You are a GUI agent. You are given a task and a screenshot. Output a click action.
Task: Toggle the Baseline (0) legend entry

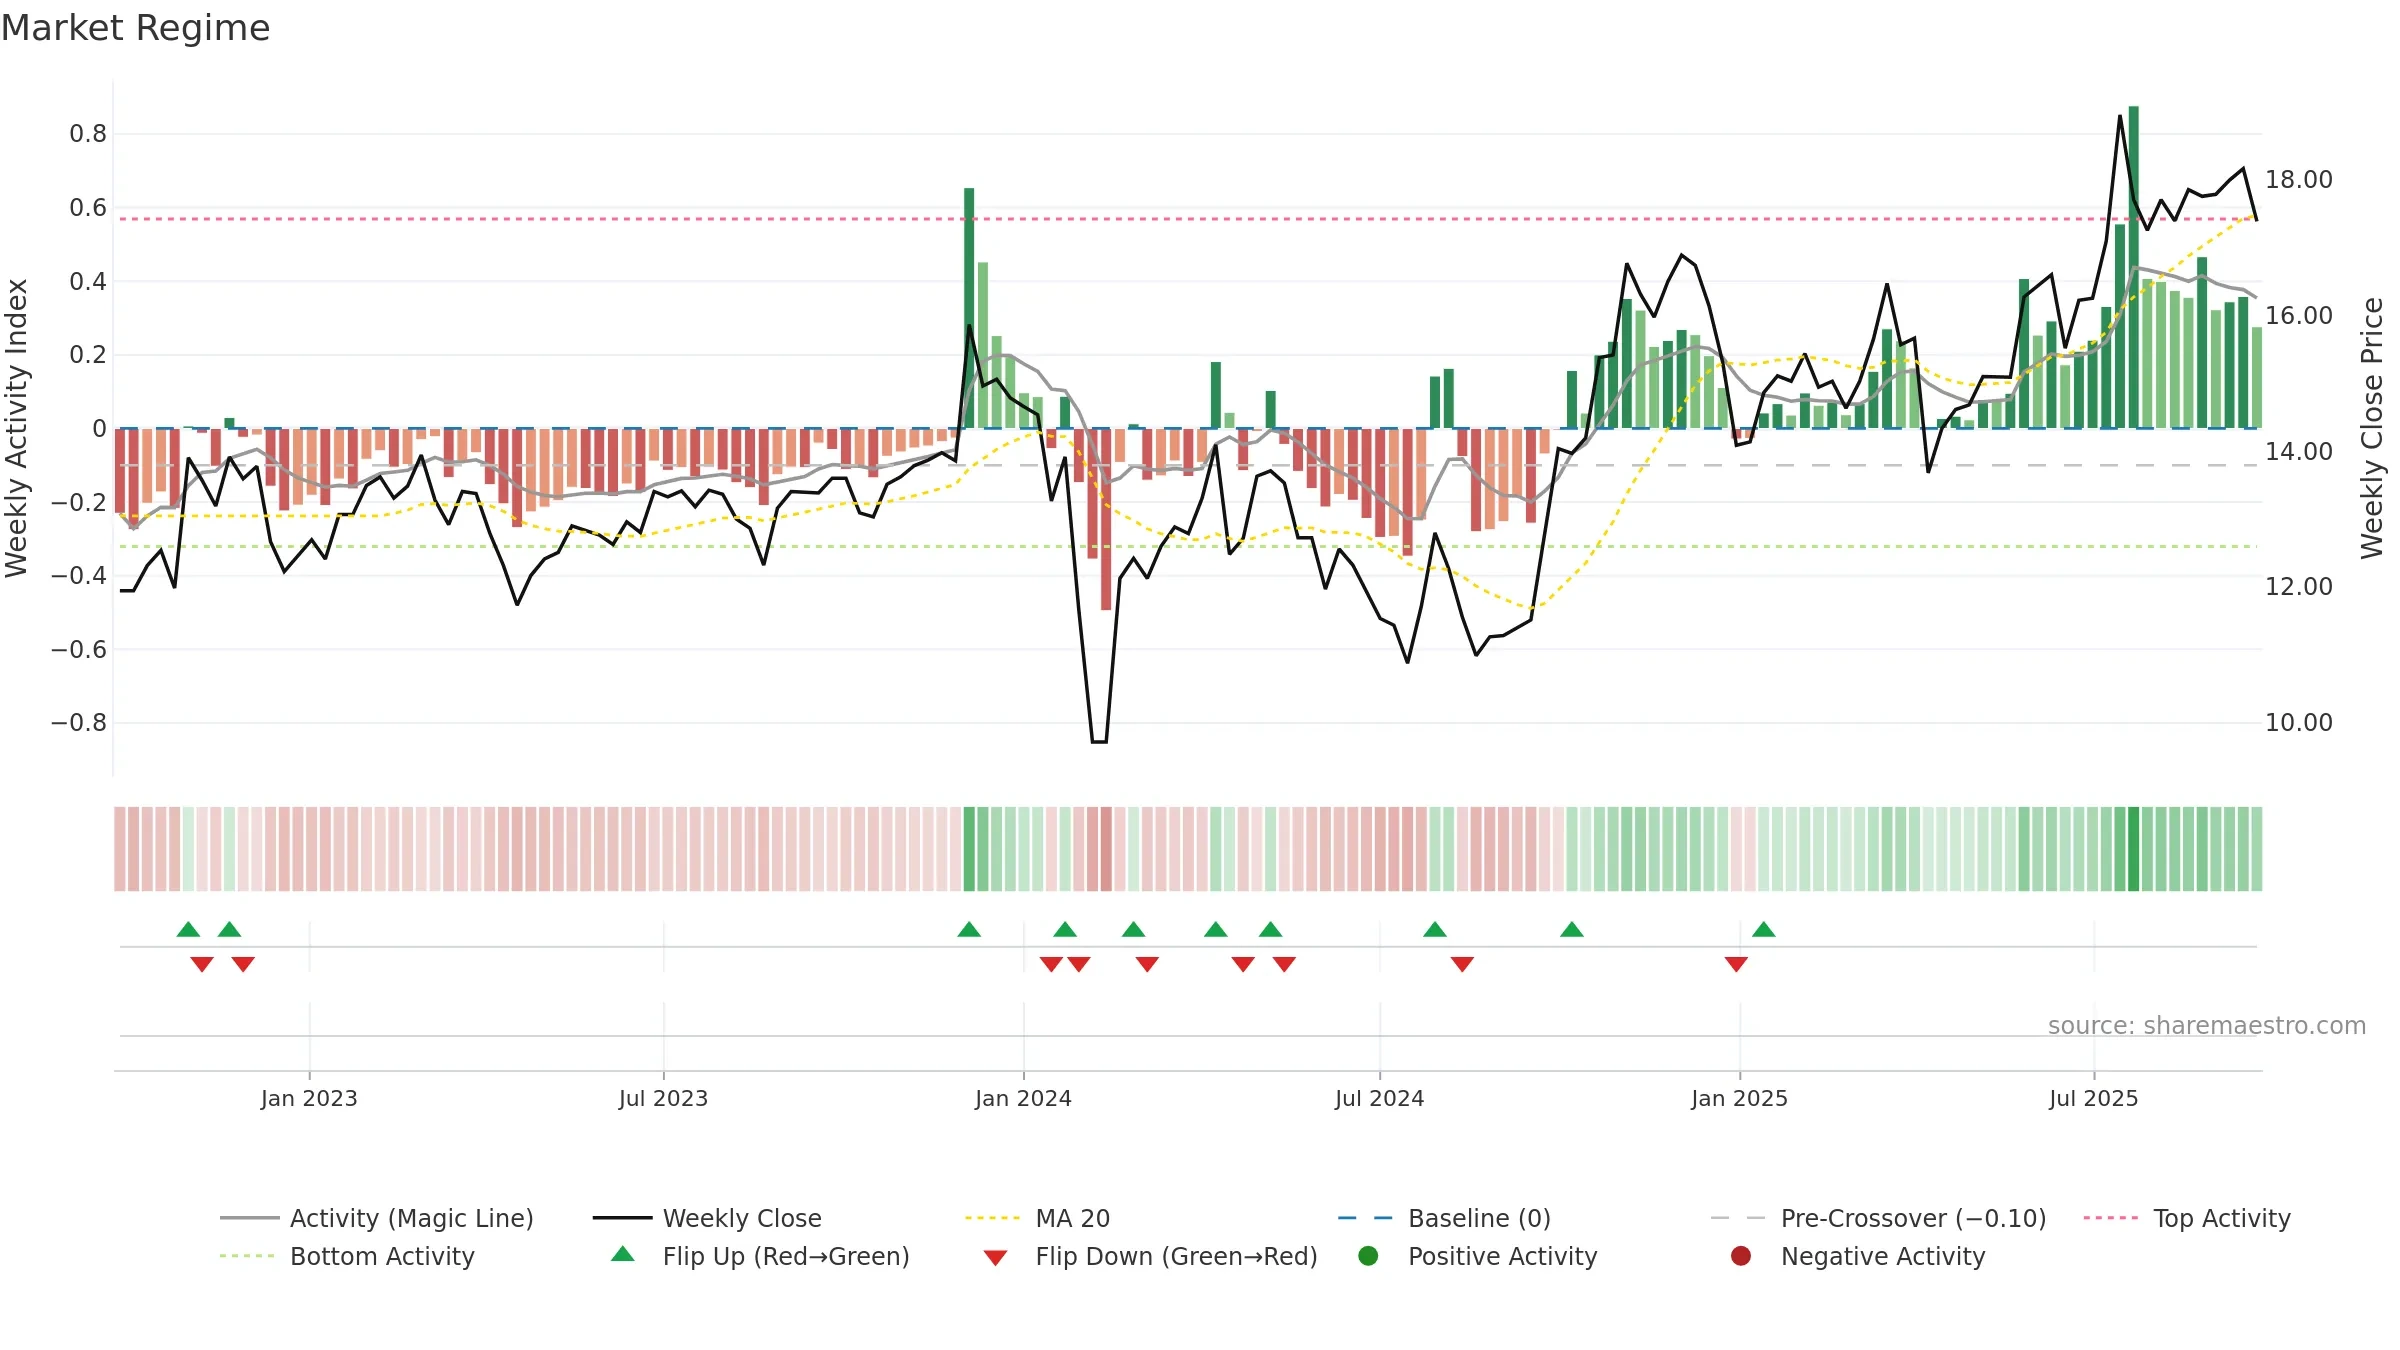coord(1444,1218)
